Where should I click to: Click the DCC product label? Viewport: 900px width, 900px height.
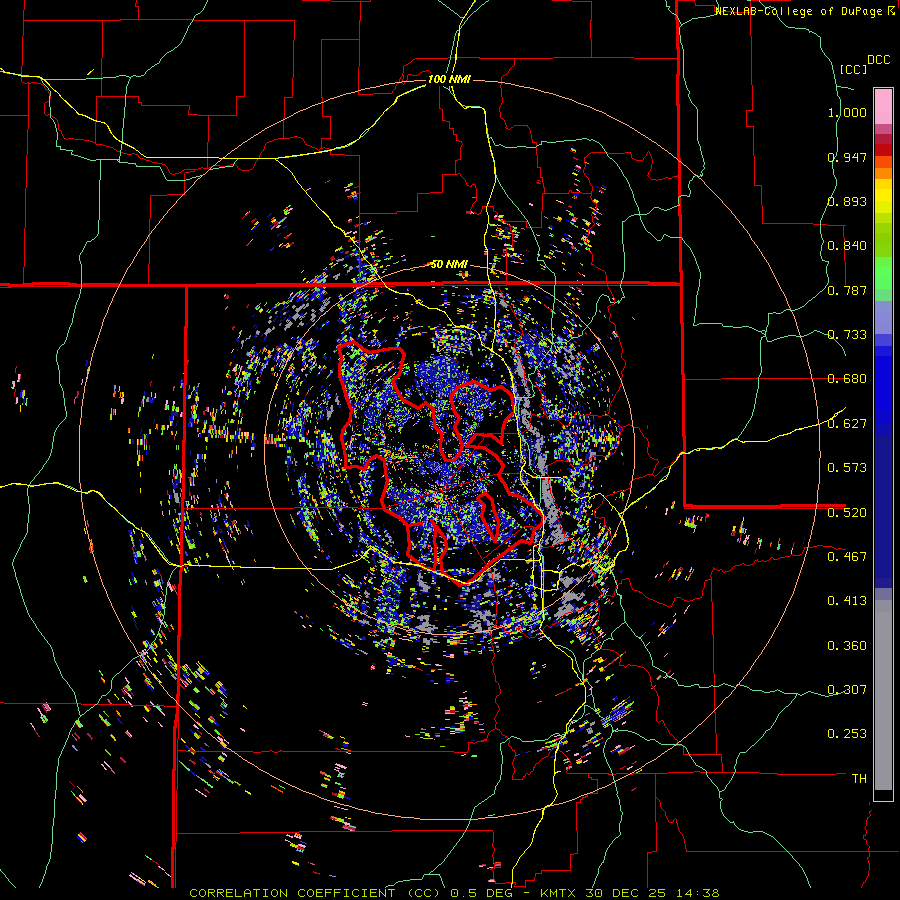tap(879, 60)
